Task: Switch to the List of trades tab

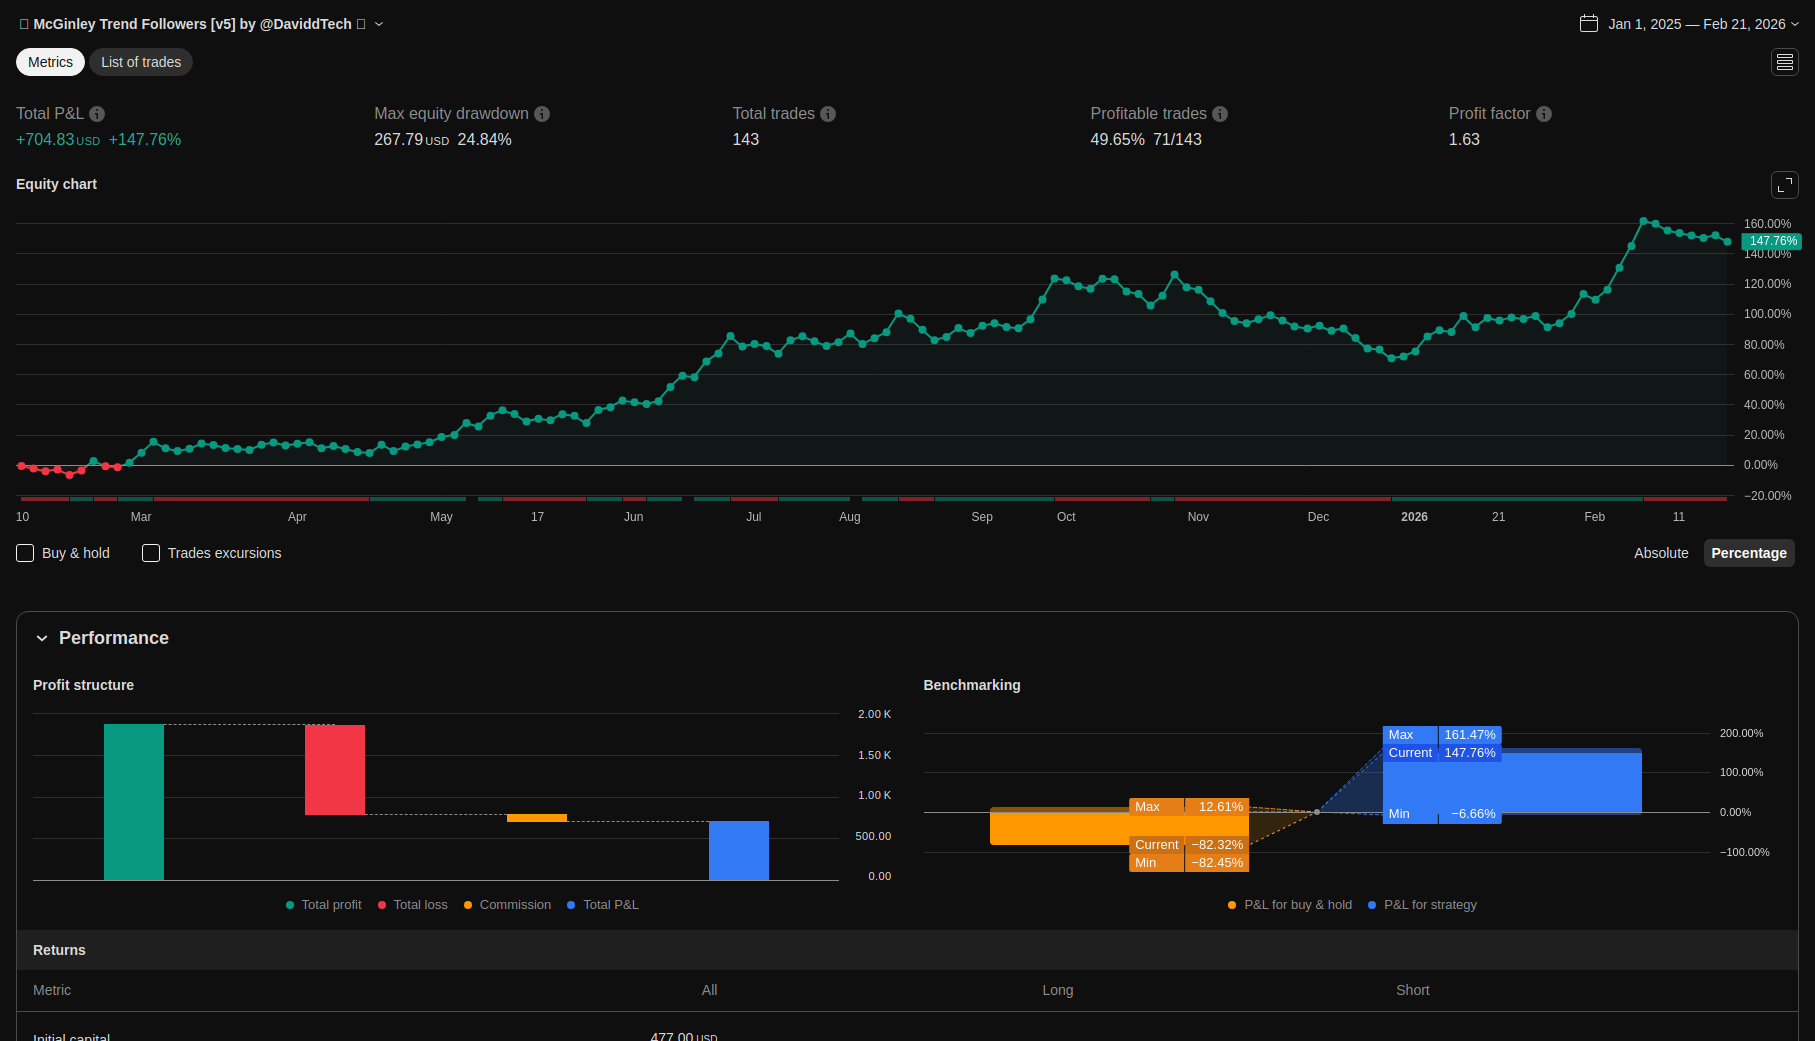Action: pyautogui.click(x=141, y=62)
